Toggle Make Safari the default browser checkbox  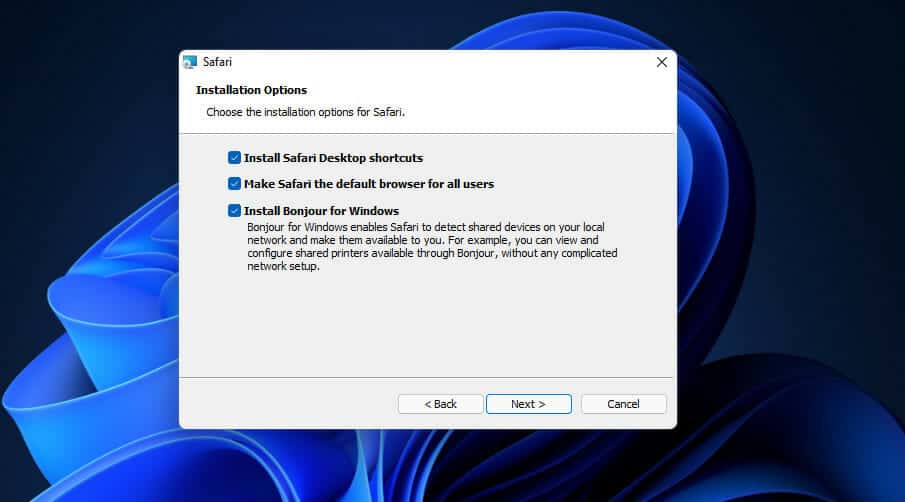(x=234, y=184)
